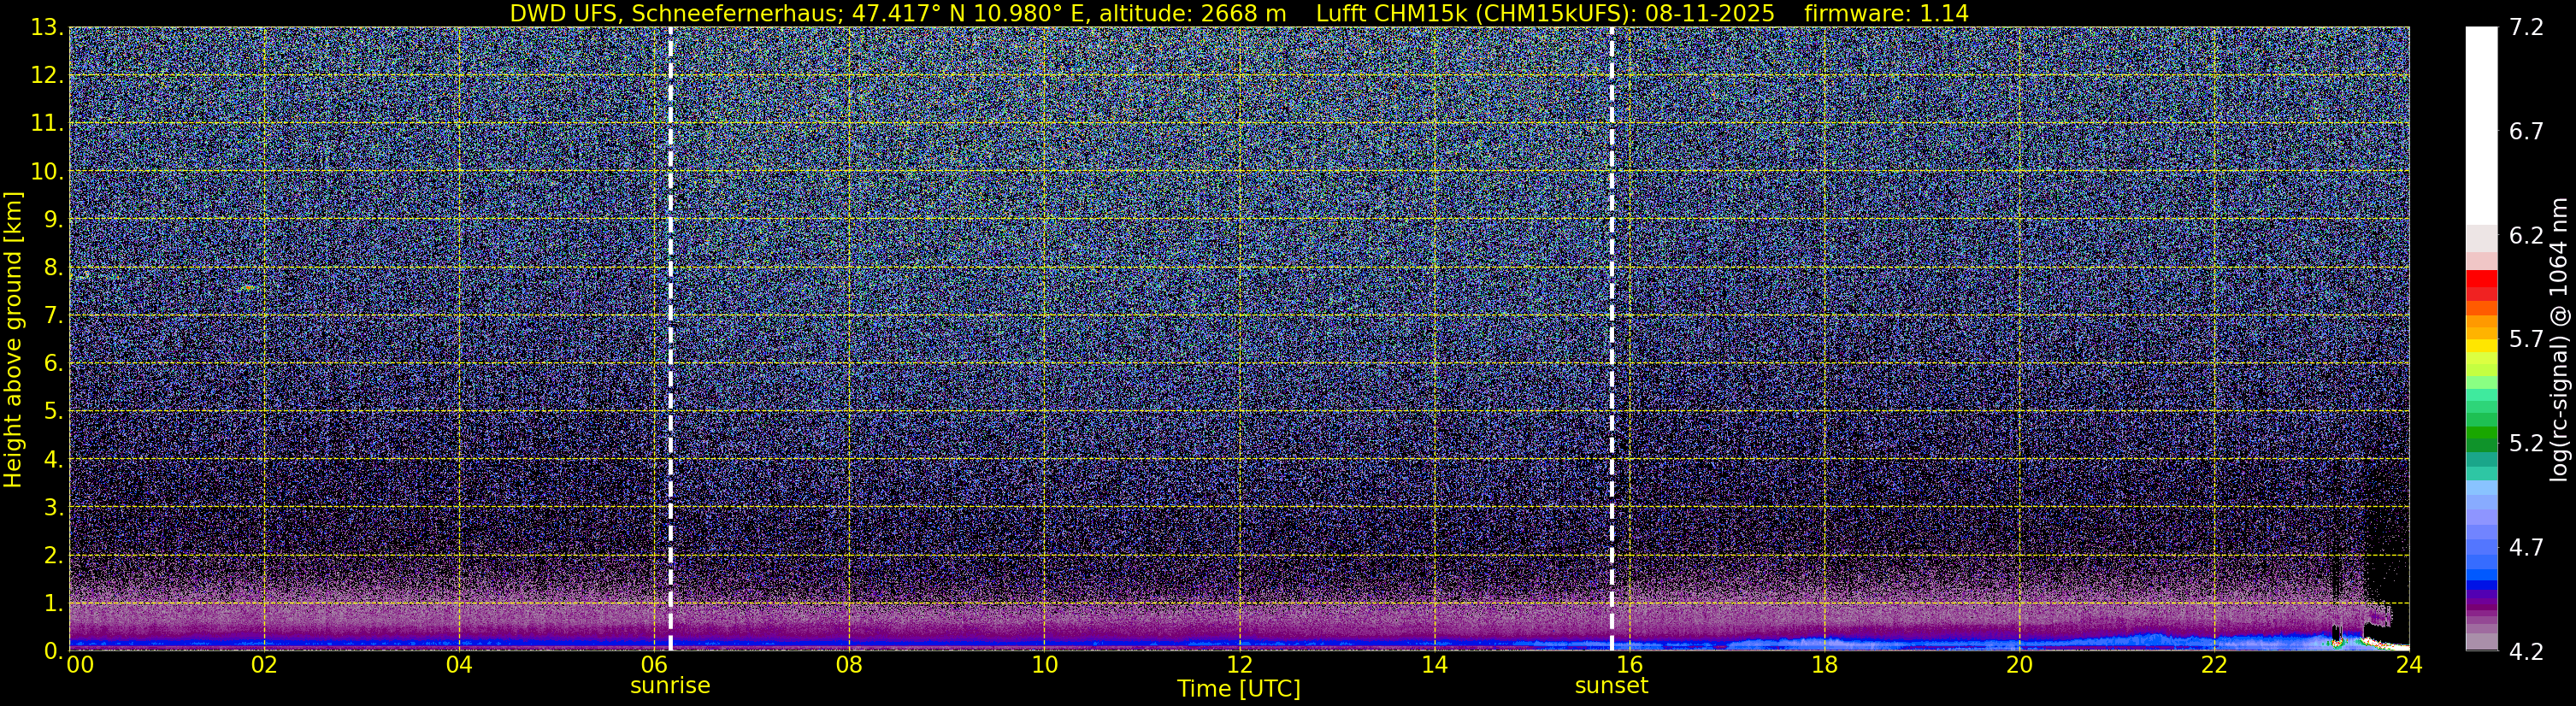Click time axis tick label 06
The image size is (2576, 706).
point(654,665)
